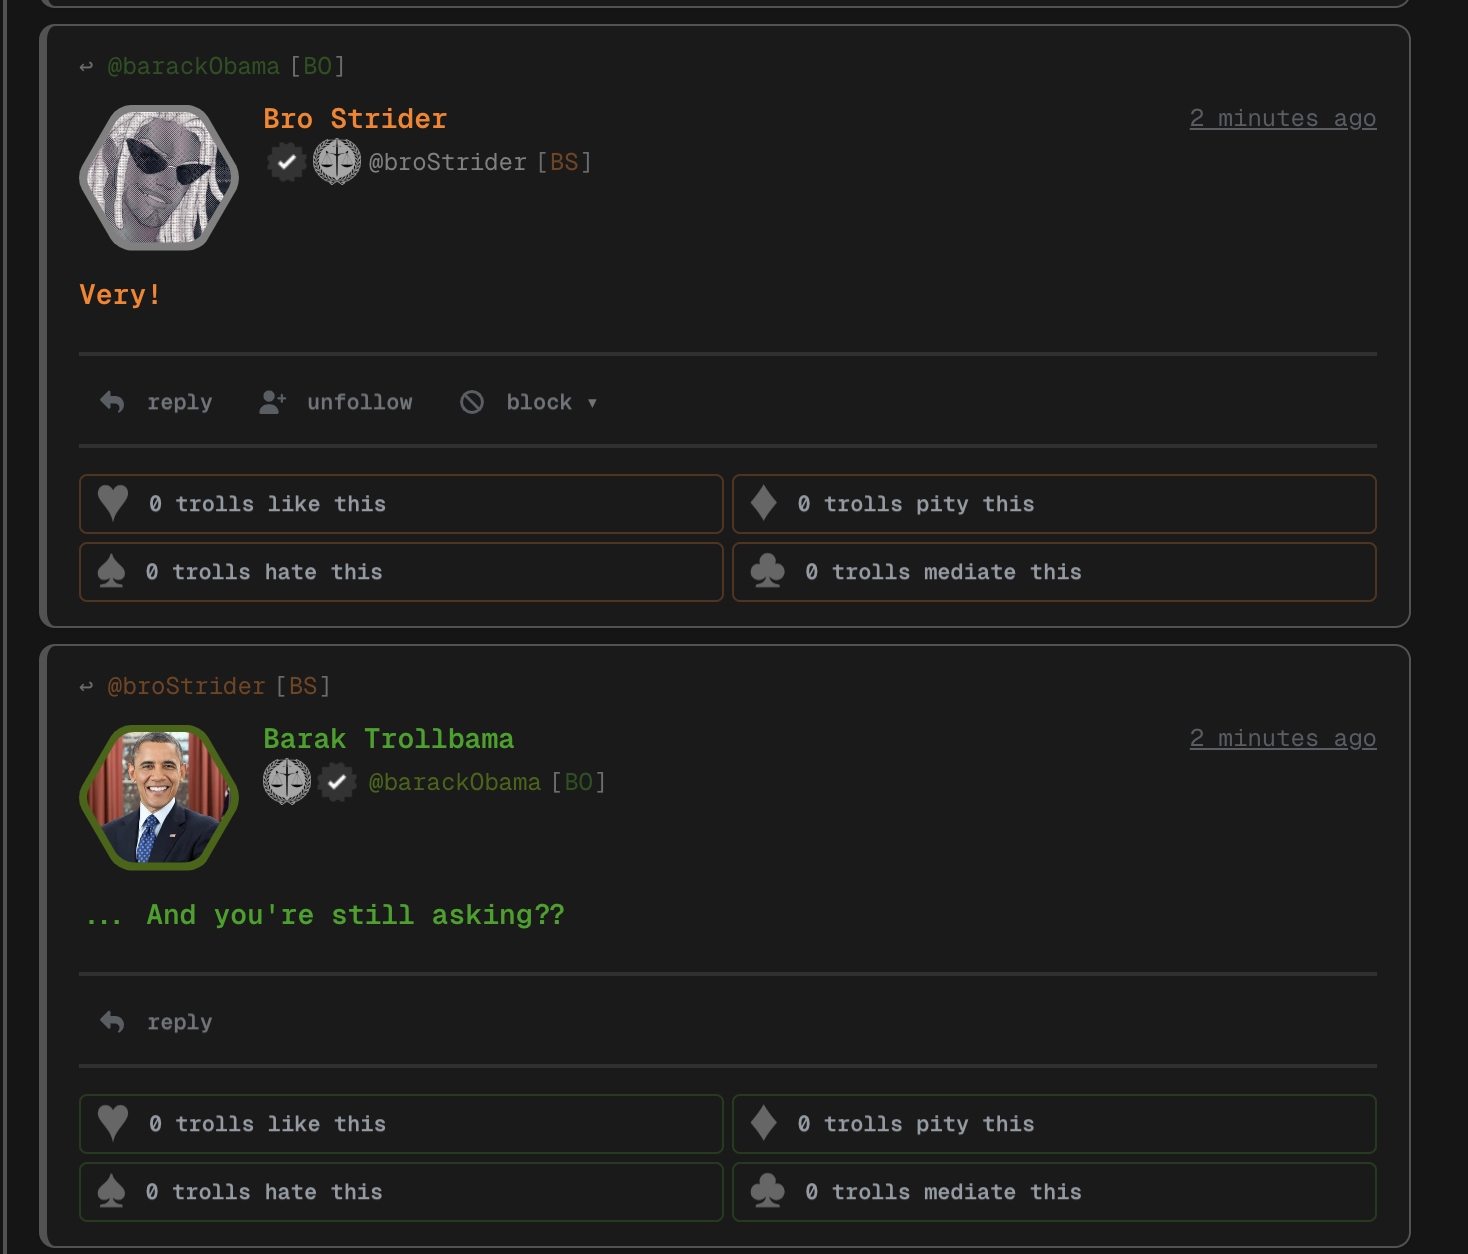This screenshot has width=1468, height=1254.
Task: Toggle like on Barak Trollbama's post
Action: click(401, 1124)
